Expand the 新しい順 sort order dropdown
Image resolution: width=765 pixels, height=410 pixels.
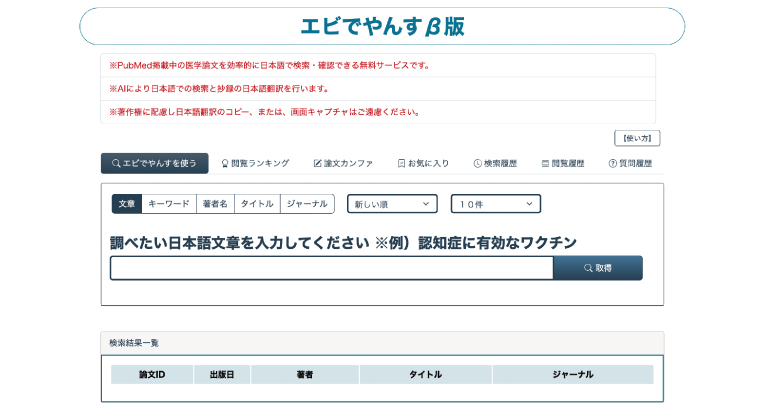pos(392,204)
